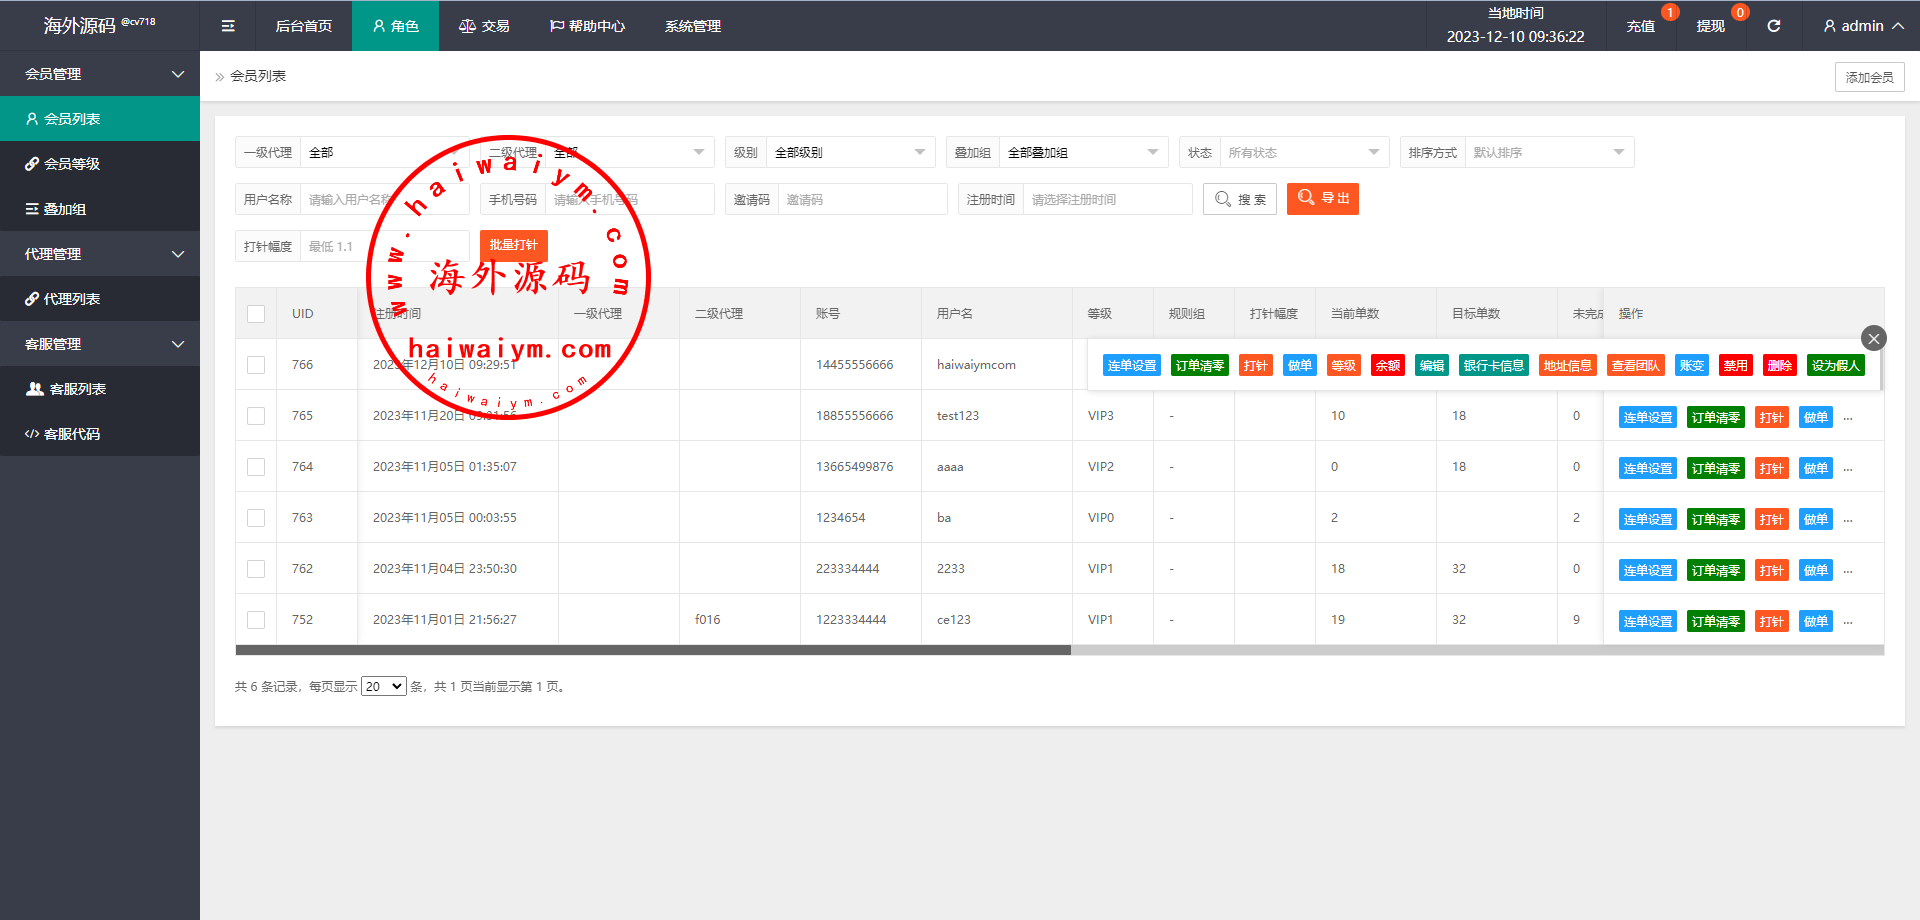Open 会员等级 in the sidebar
The image size is (1920, 920).
(x=72, y=164)
